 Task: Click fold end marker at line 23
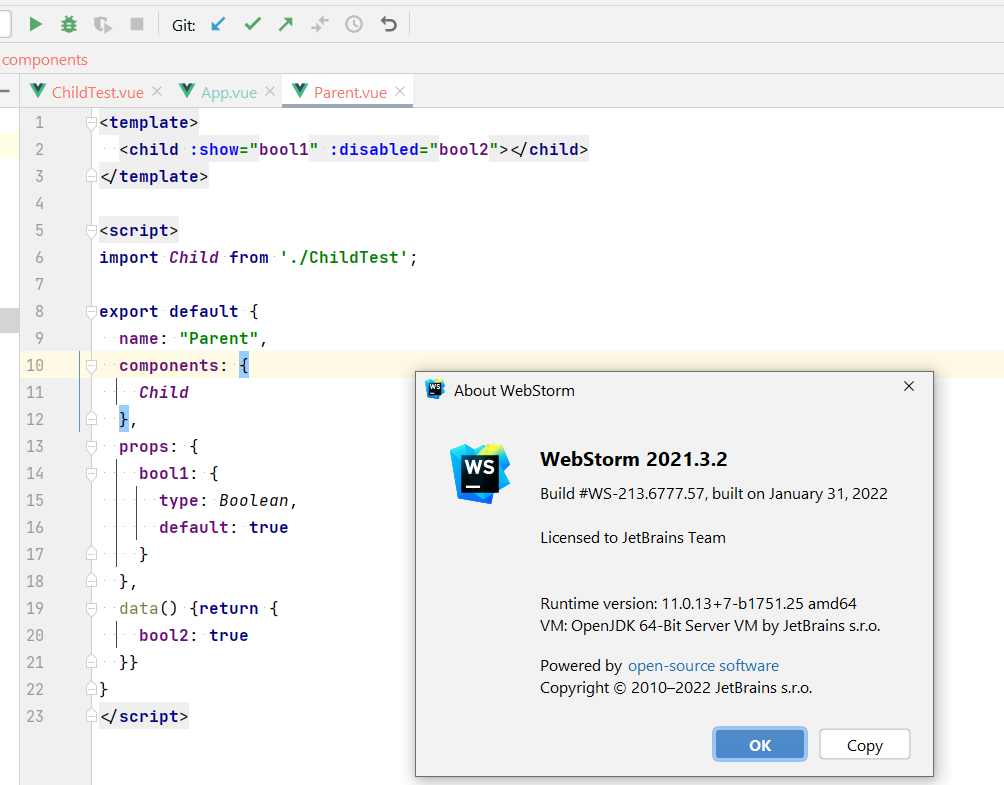91,716
